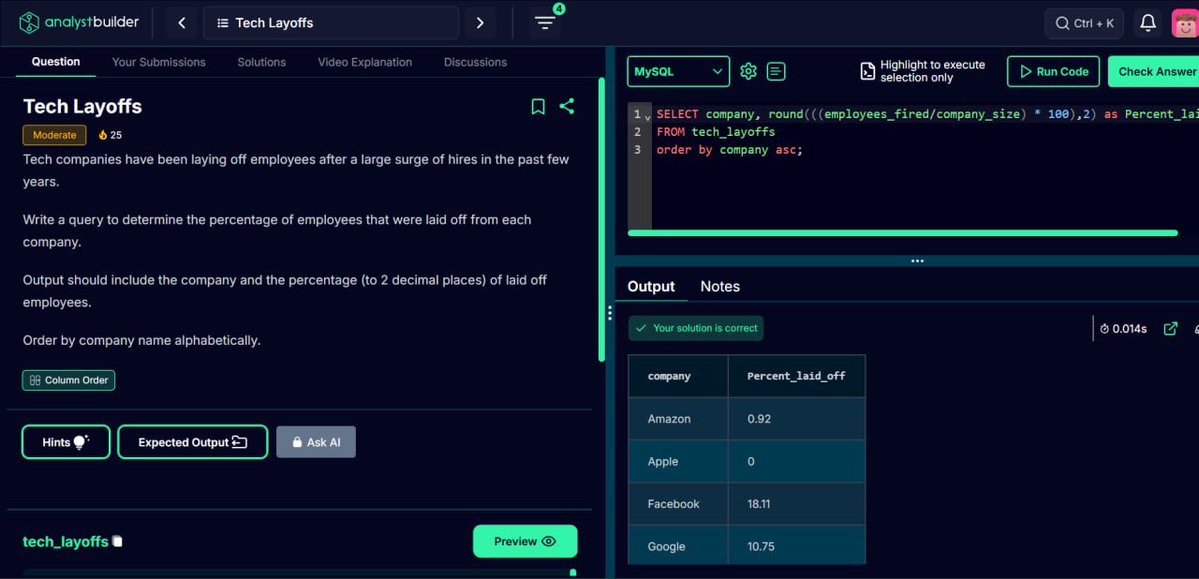Select the Google cell
Viewport: 1199px width, 579px height.
[678, 546]
